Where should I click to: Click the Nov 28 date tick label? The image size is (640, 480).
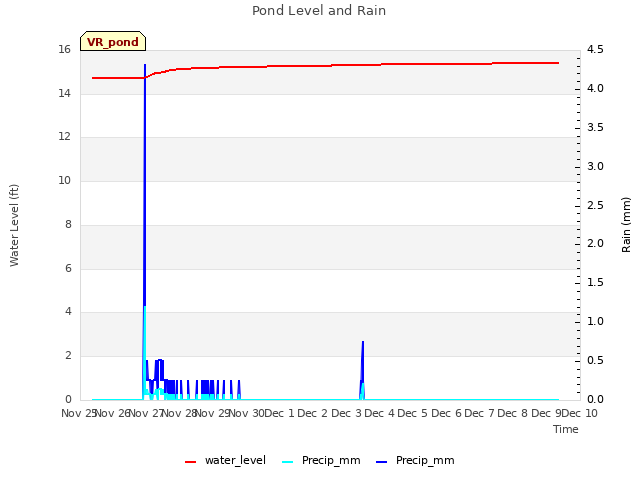tap(180, 413)
